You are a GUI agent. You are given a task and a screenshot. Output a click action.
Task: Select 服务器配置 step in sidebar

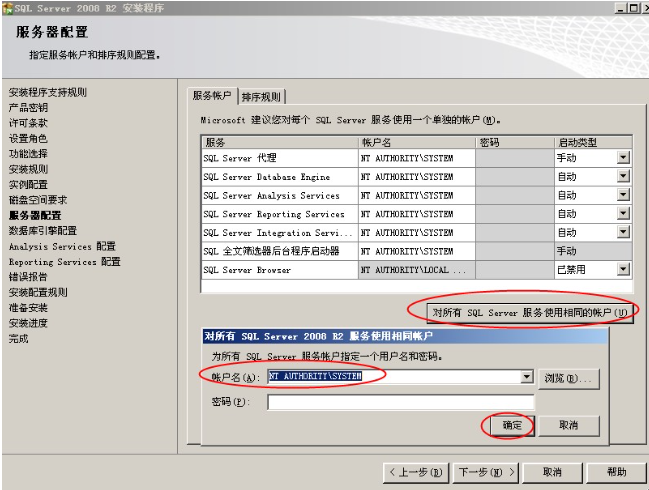(35, 215)
